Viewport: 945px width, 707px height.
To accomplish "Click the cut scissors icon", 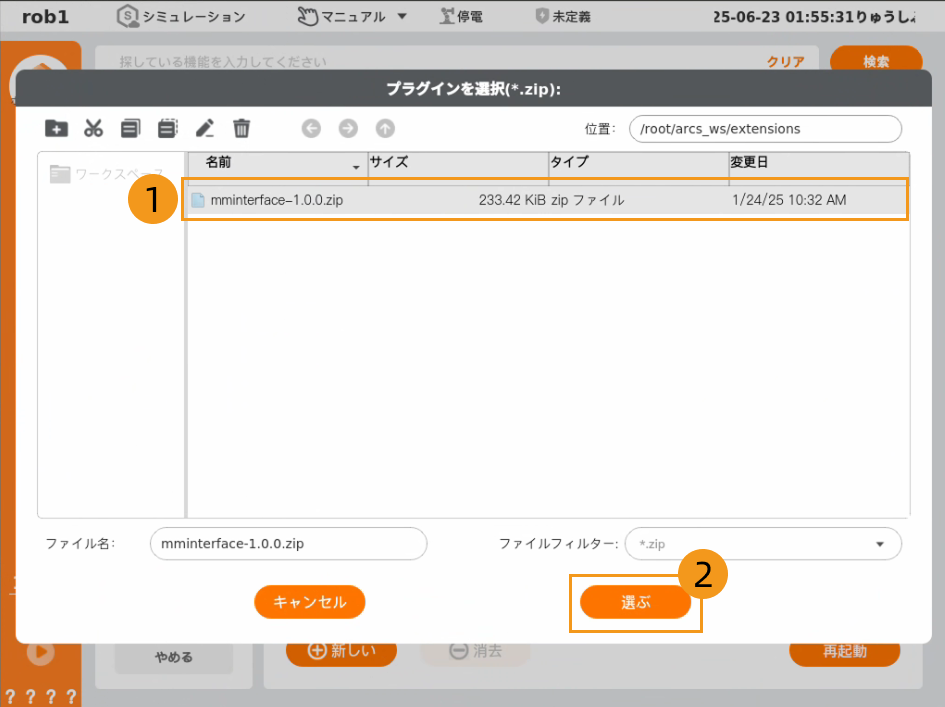I will (94, 128).
